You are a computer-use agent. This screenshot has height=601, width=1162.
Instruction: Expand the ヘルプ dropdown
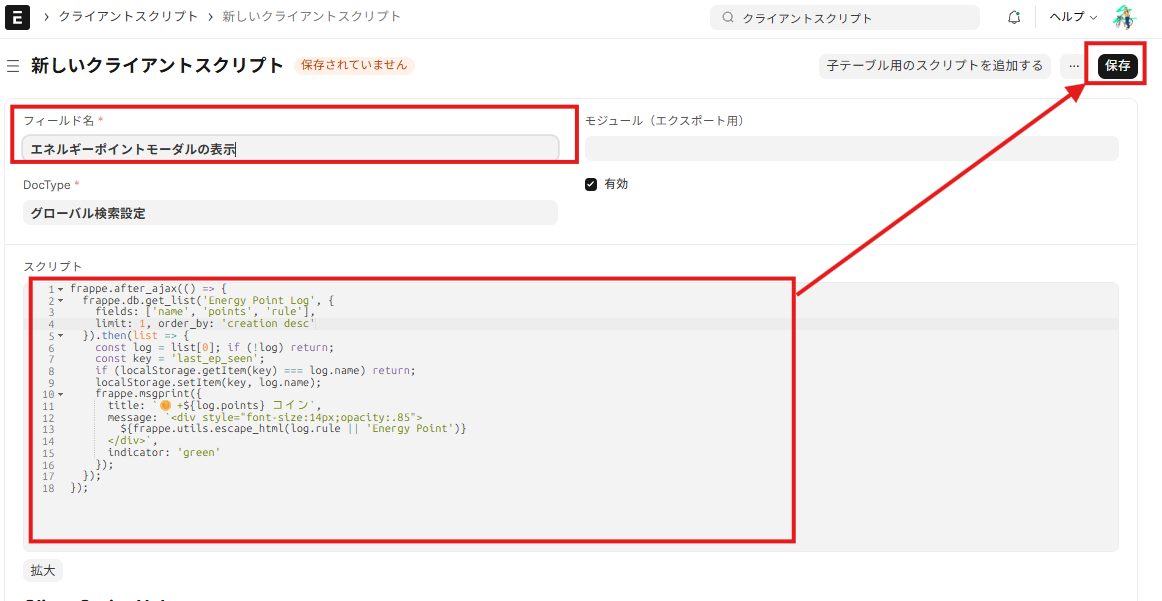[1072, 17]
